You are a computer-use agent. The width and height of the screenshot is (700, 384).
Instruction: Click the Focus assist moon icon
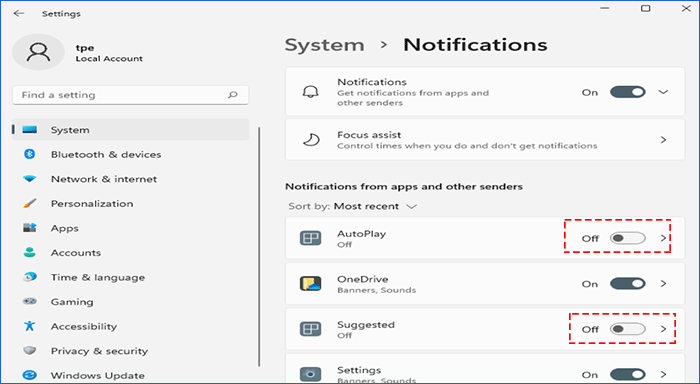coord(311,140)
